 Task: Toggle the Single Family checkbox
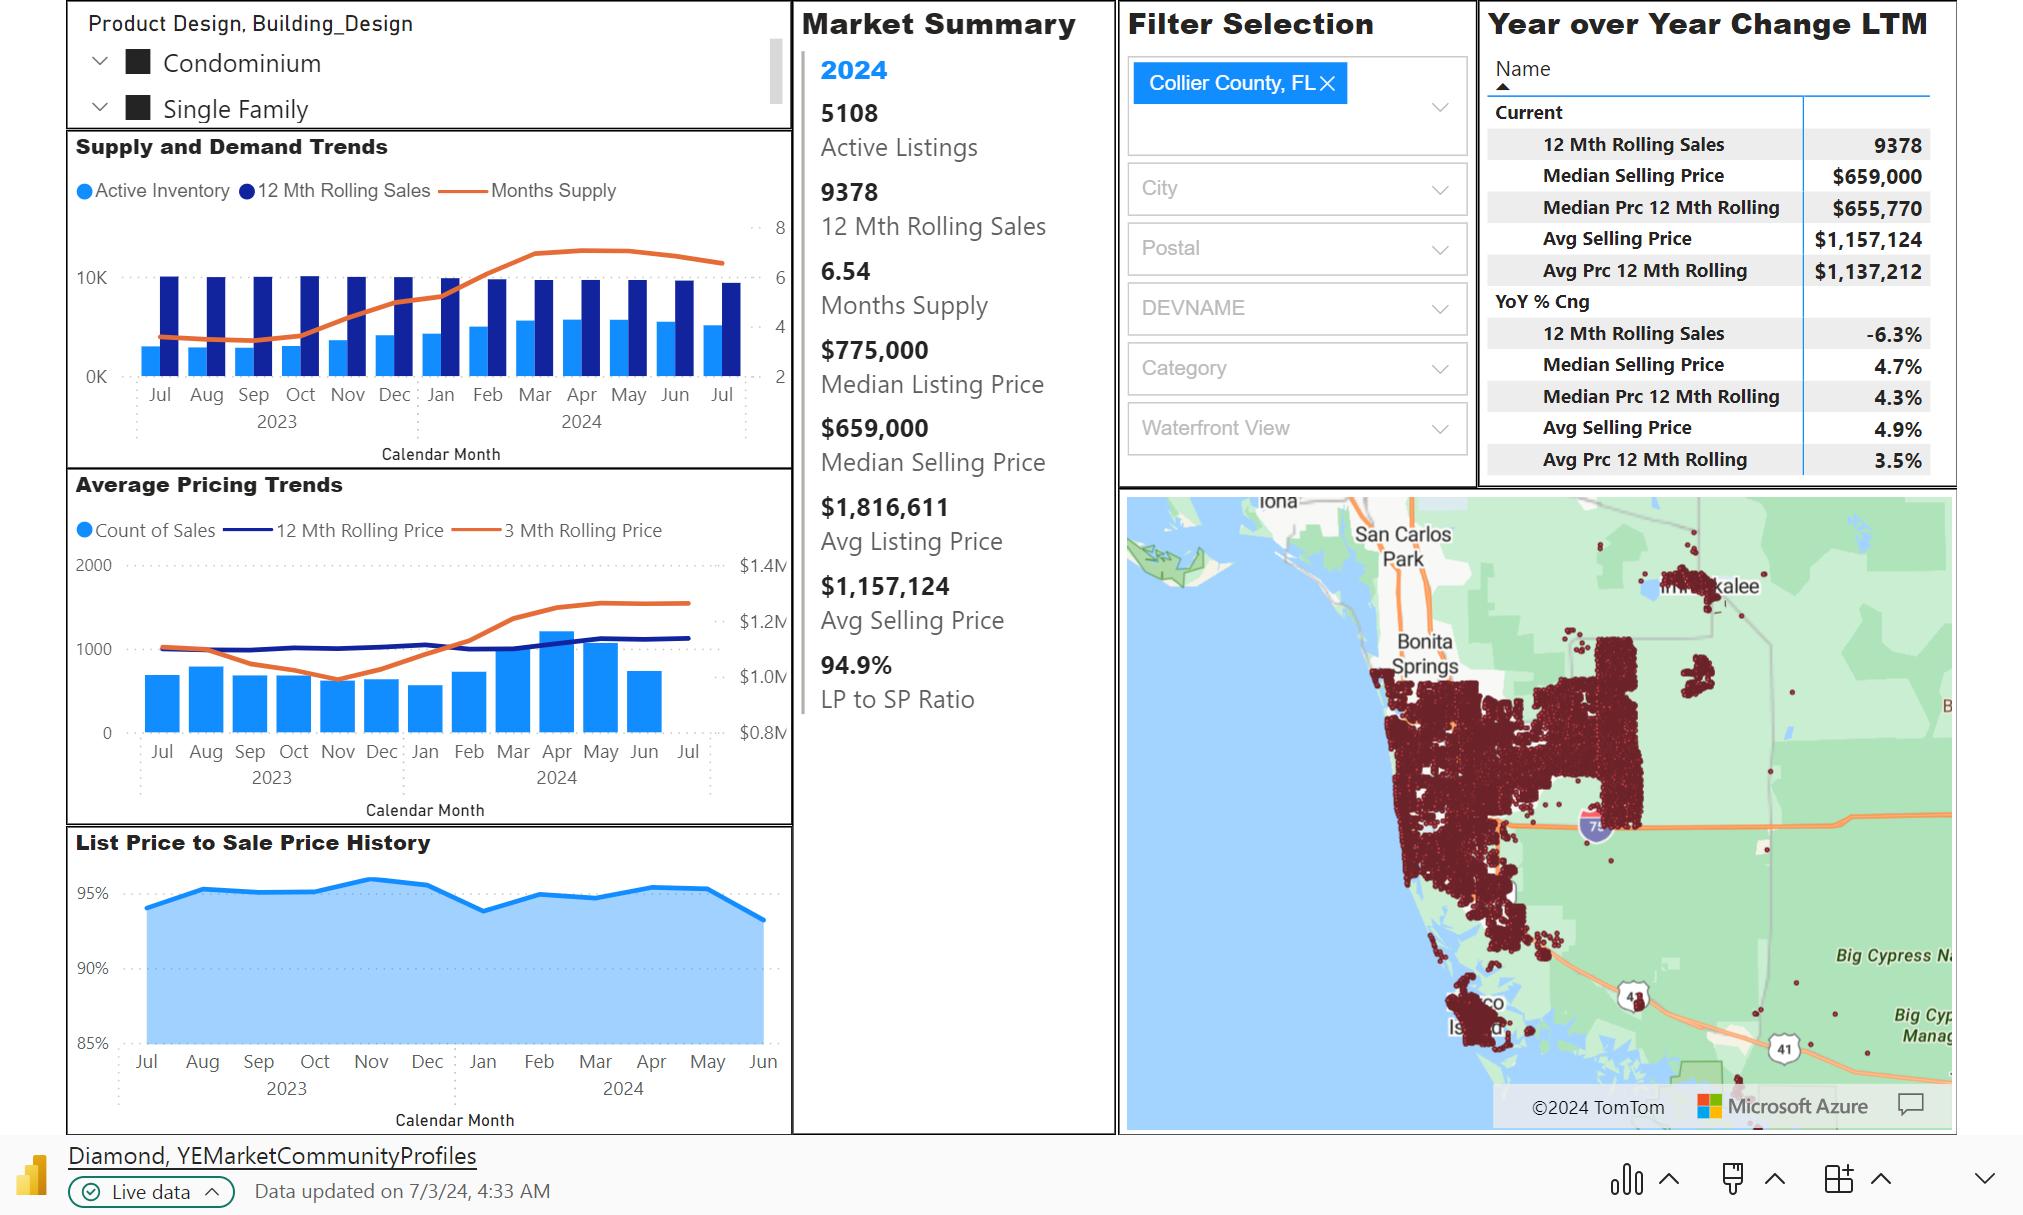pyautogui.click(x=138, y=108)
